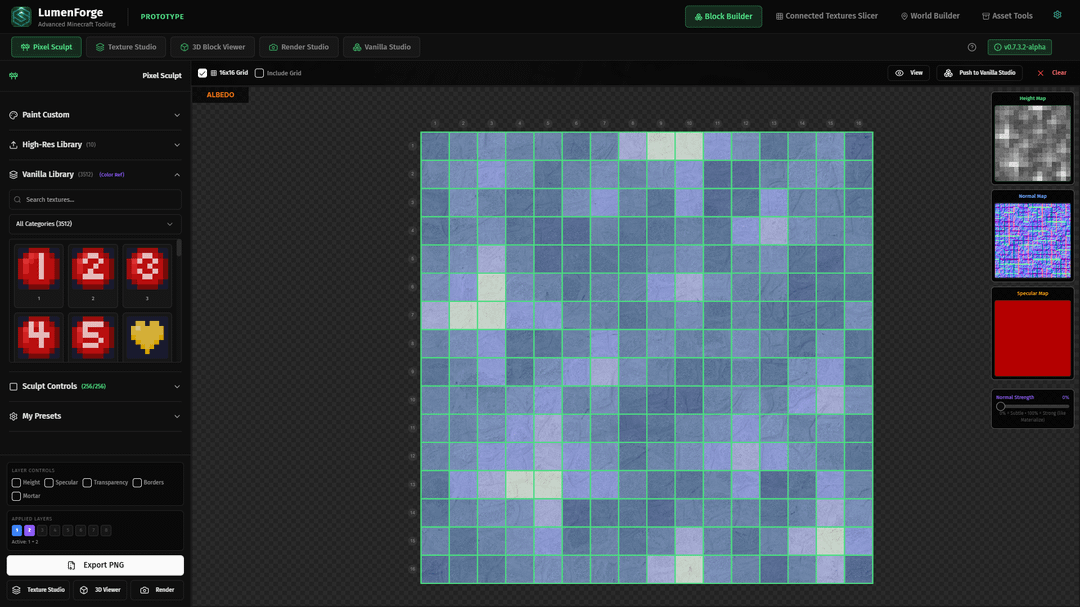Viewport: 1080px width, 607px height.
Task: Click the green icon beside Pixel Sculpt header
Action: point(14,76)
